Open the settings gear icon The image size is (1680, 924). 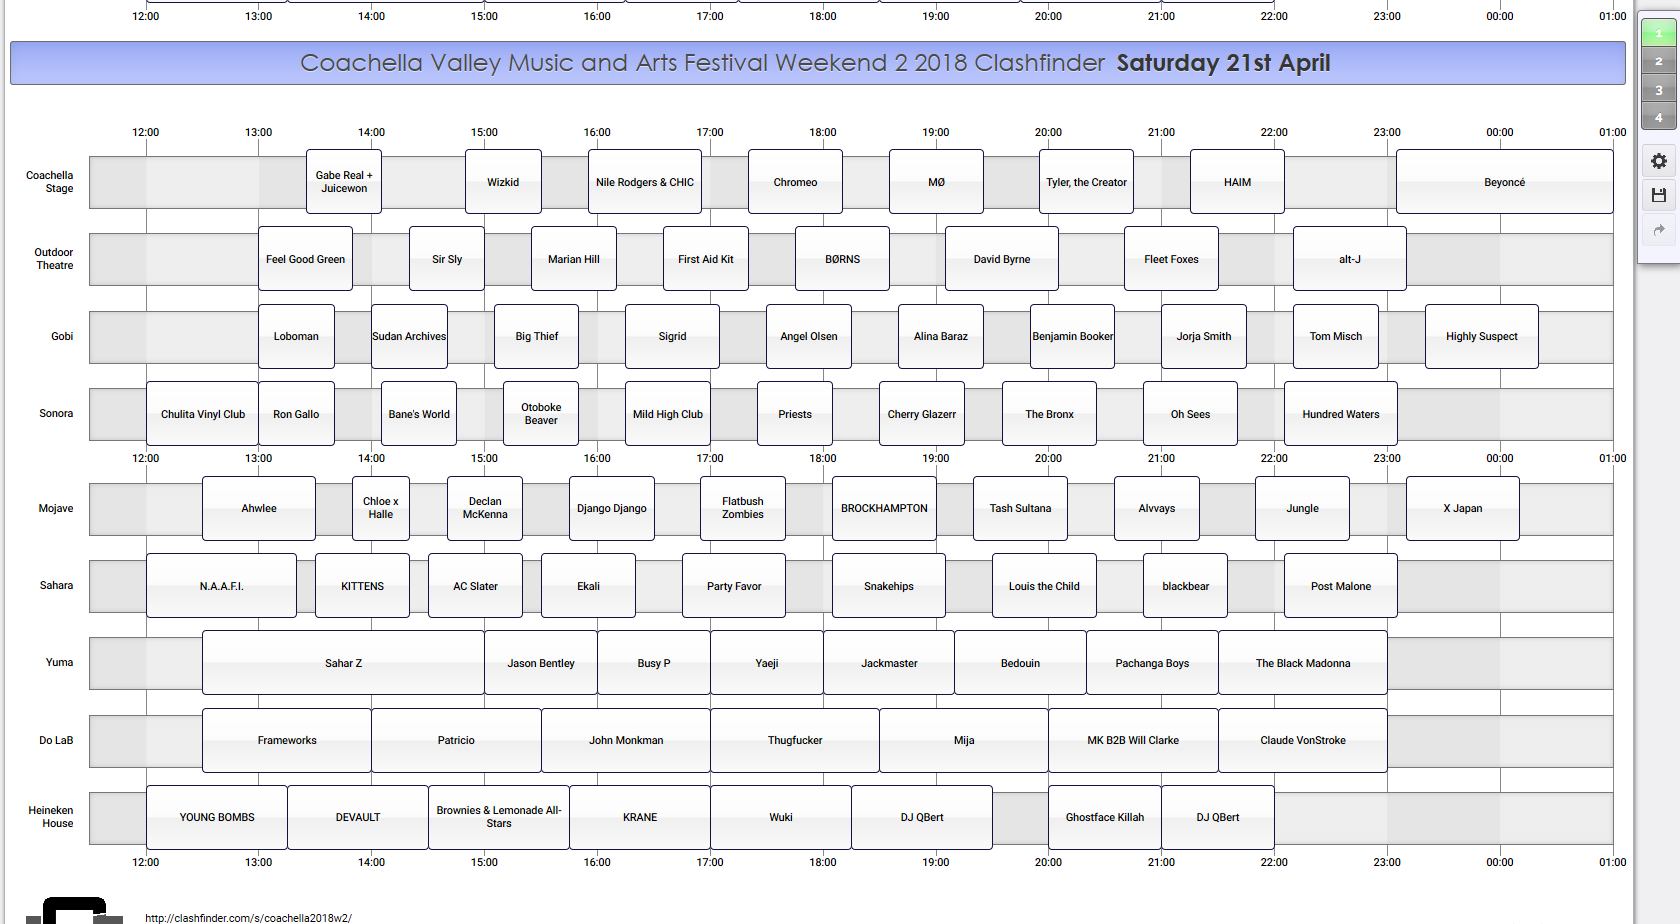(1659, 161)
